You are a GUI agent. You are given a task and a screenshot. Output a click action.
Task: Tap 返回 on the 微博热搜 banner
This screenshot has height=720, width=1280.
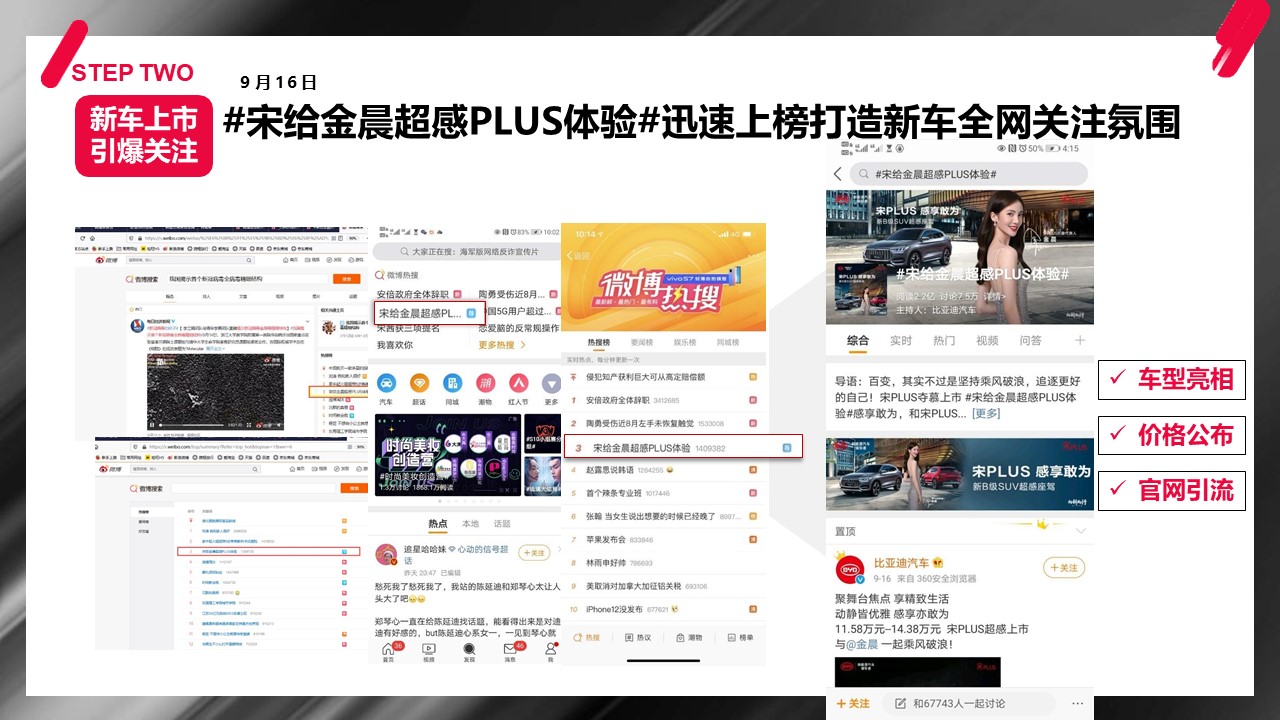[x=578, y=256]
